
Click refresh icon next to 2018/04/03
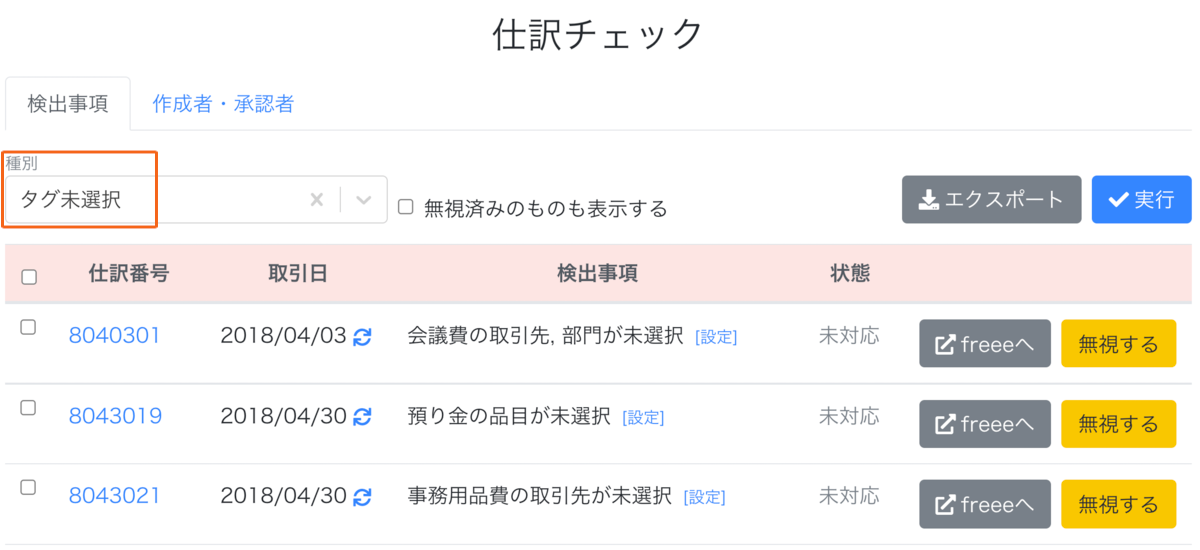point(362,337)
